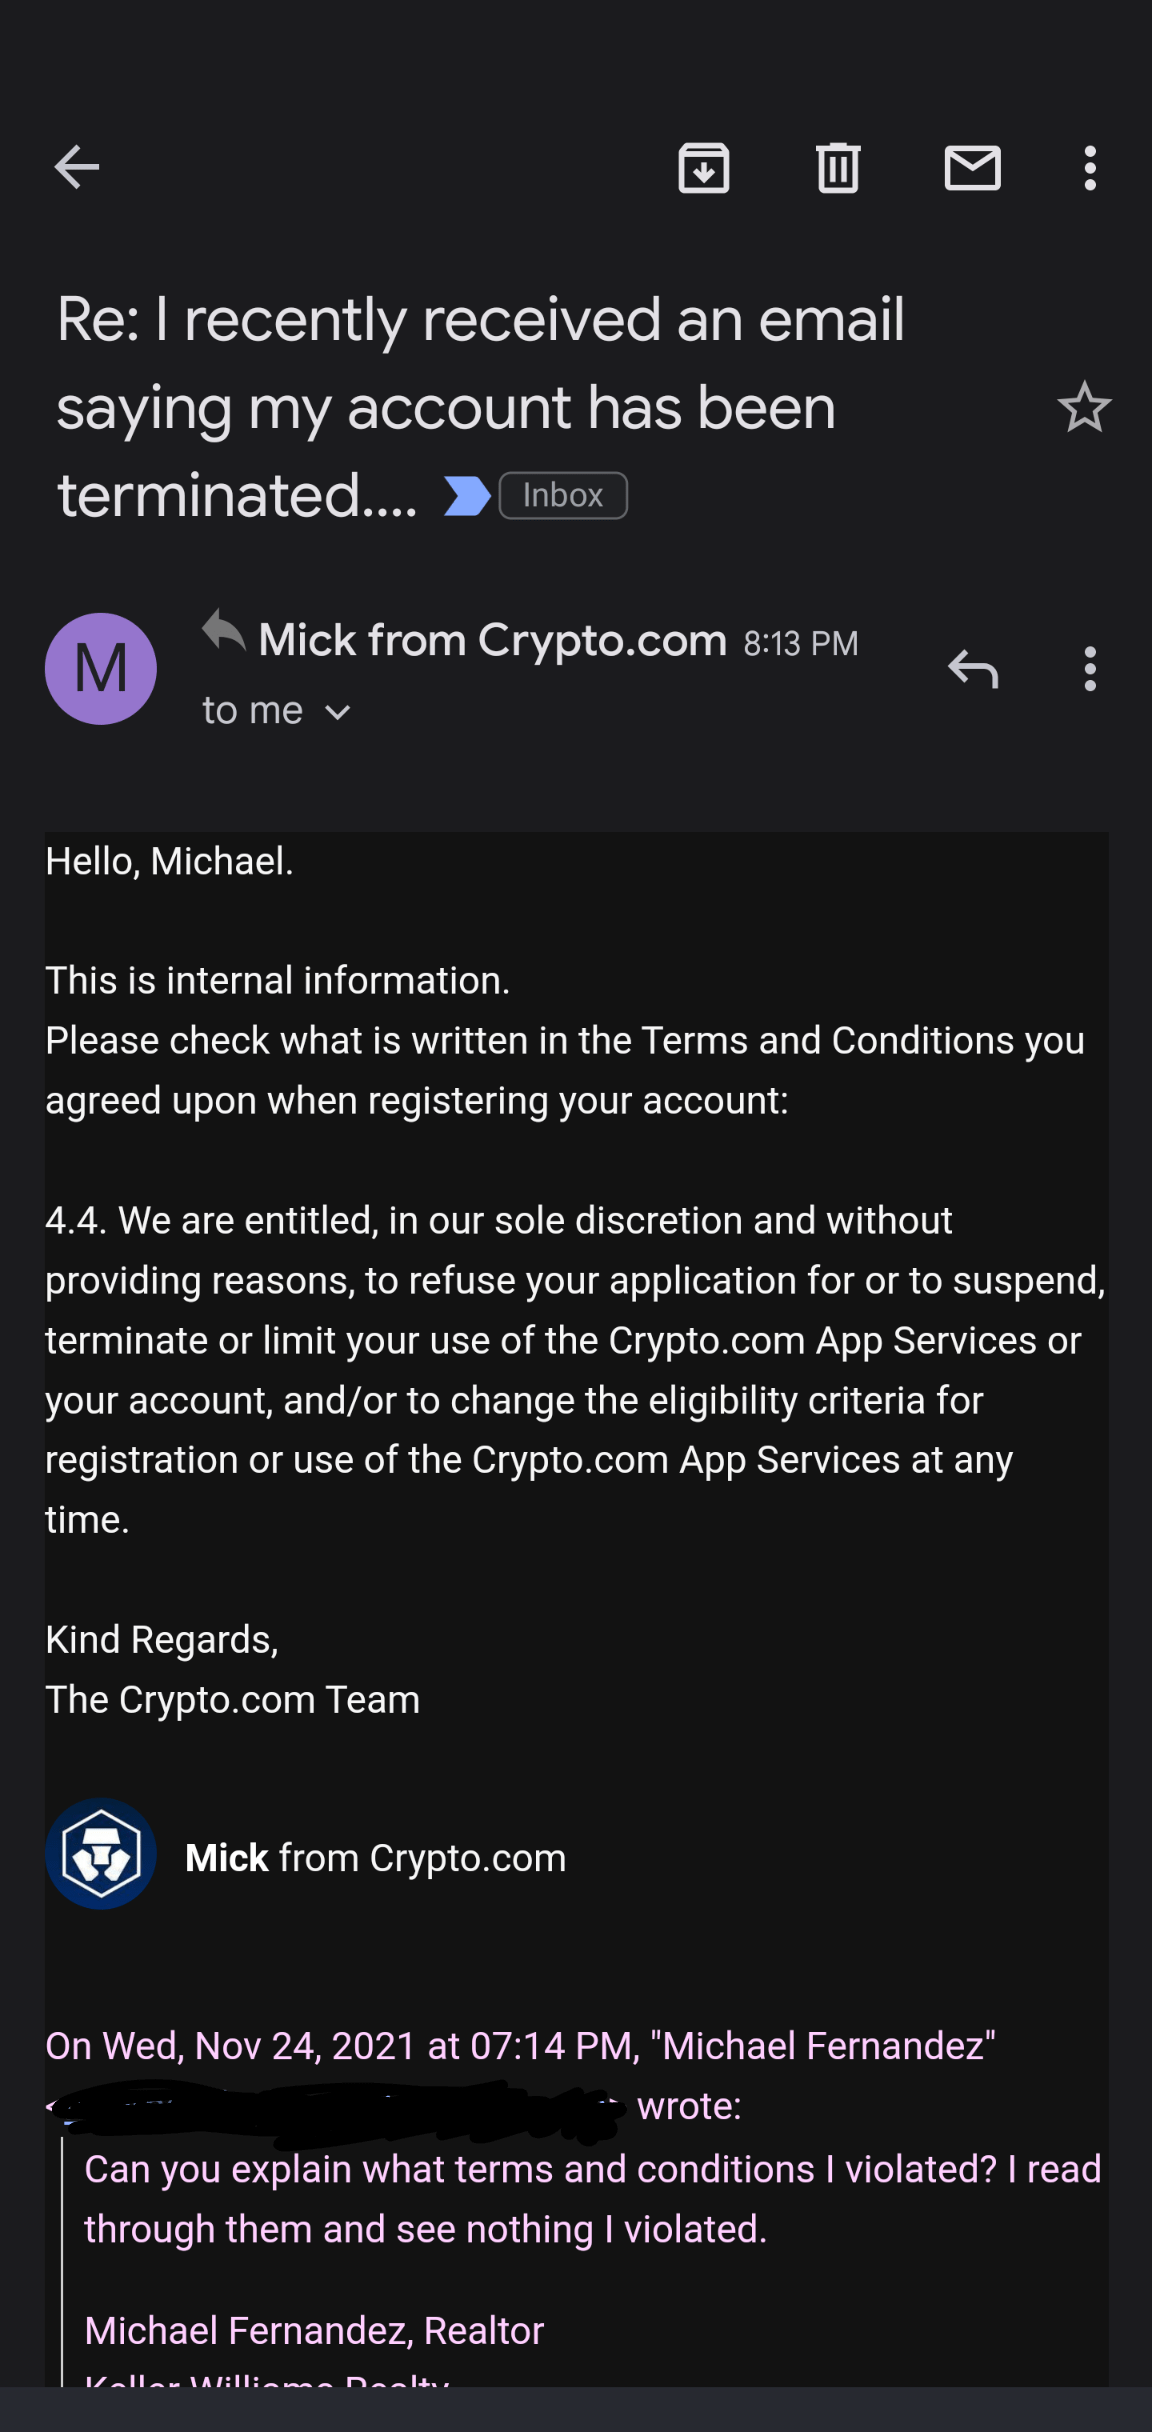Tap the 8:13 PM timestamp
1152x2432 pixels.
coord(801,643)
